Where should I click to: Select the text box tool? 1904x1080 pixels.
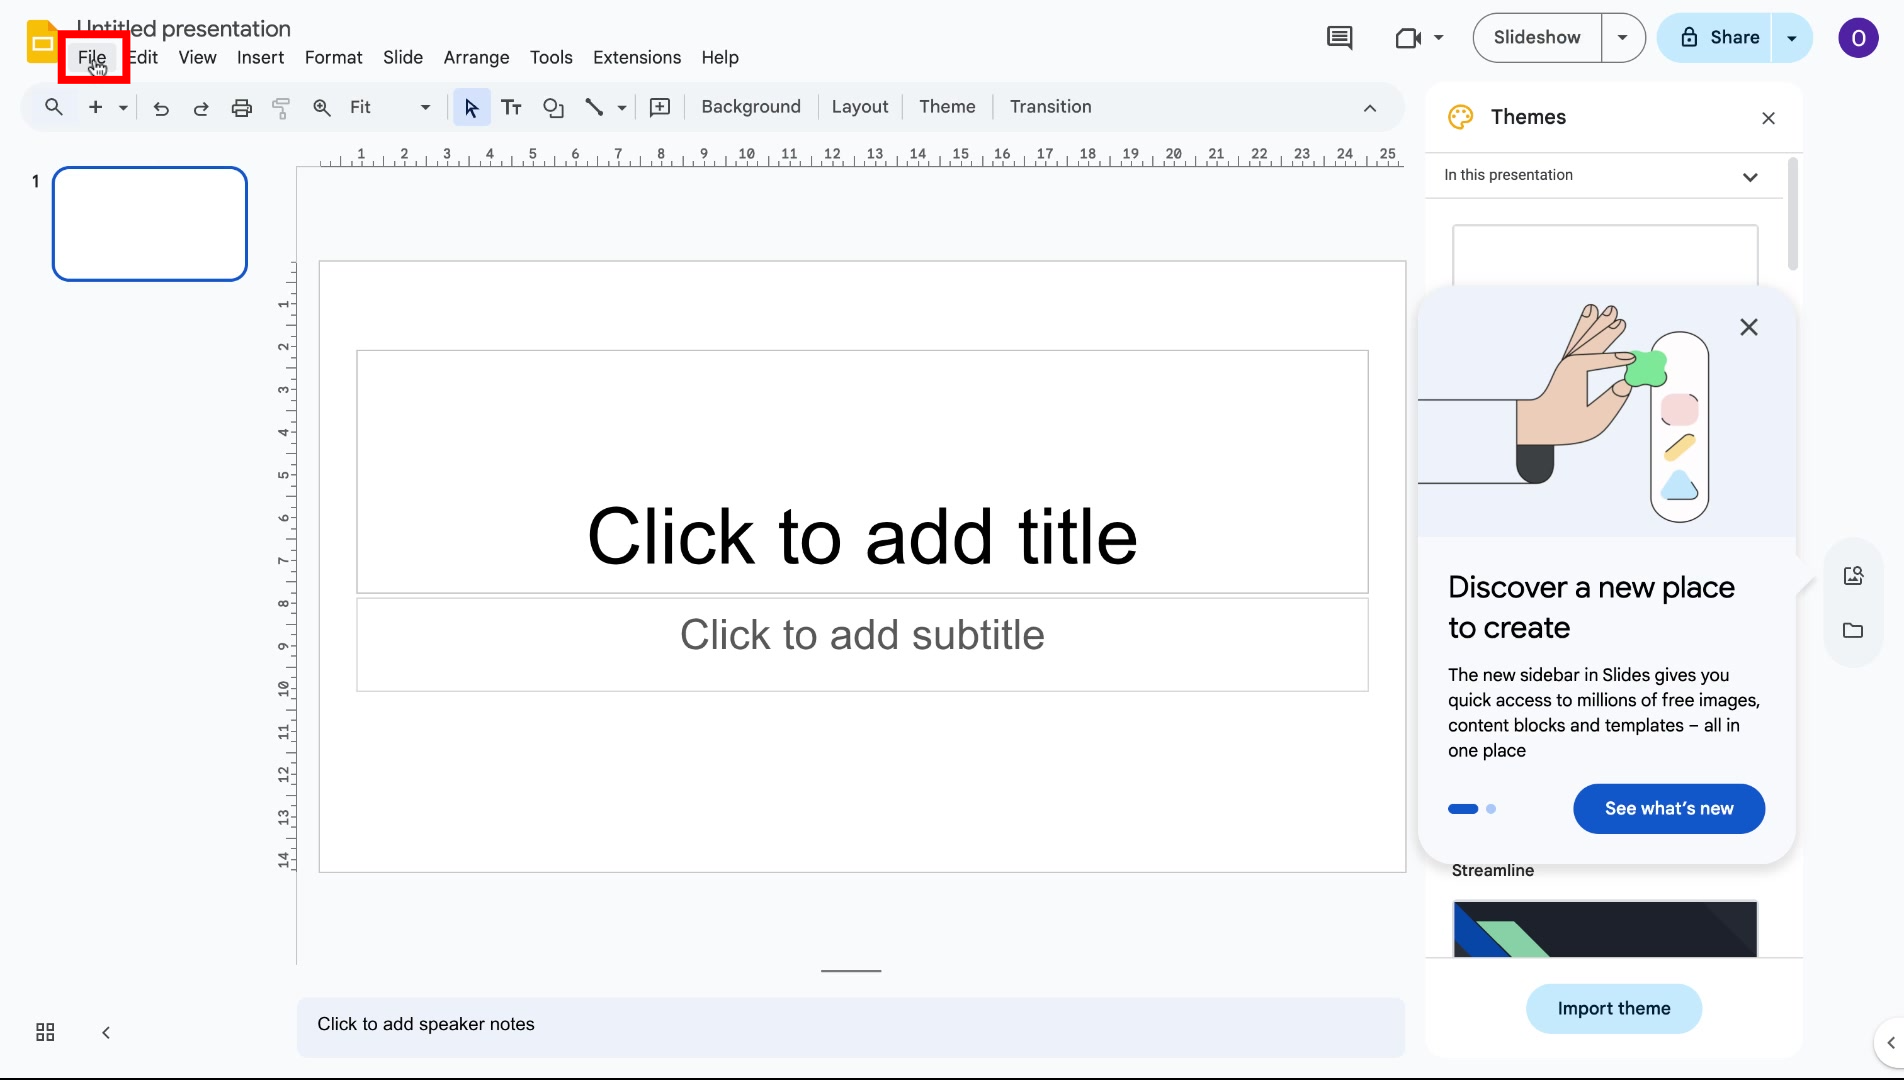click(x=511, y=107)
